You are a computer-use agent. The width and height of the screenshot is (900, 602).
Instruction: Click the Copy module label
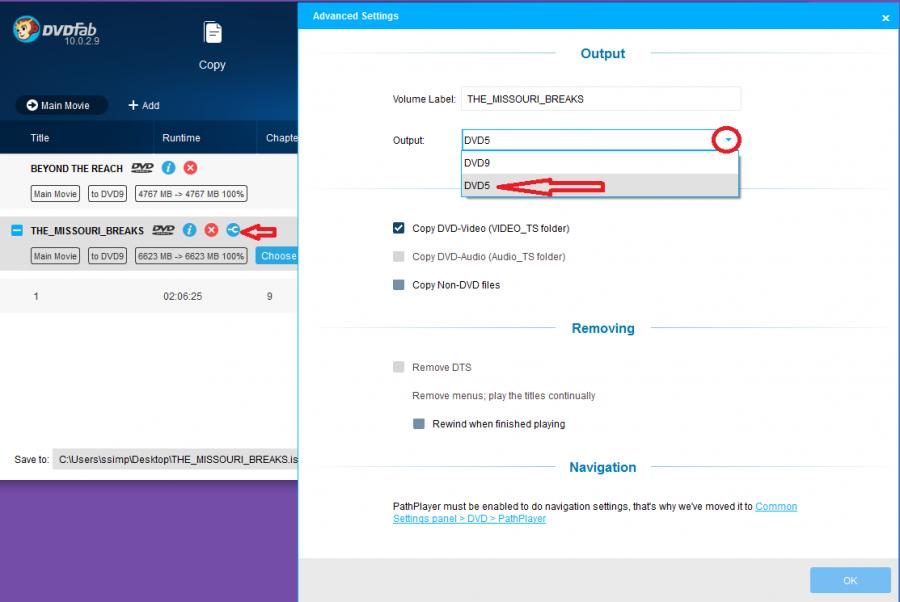point(212,65)
